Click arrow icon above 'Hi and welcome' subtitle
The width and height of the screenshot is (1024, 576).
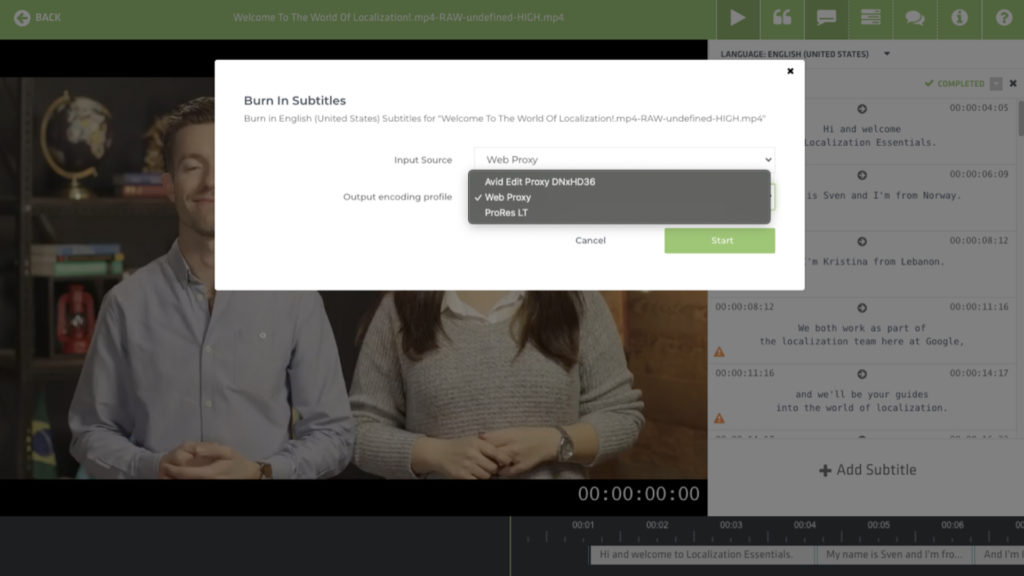[862, 108]
